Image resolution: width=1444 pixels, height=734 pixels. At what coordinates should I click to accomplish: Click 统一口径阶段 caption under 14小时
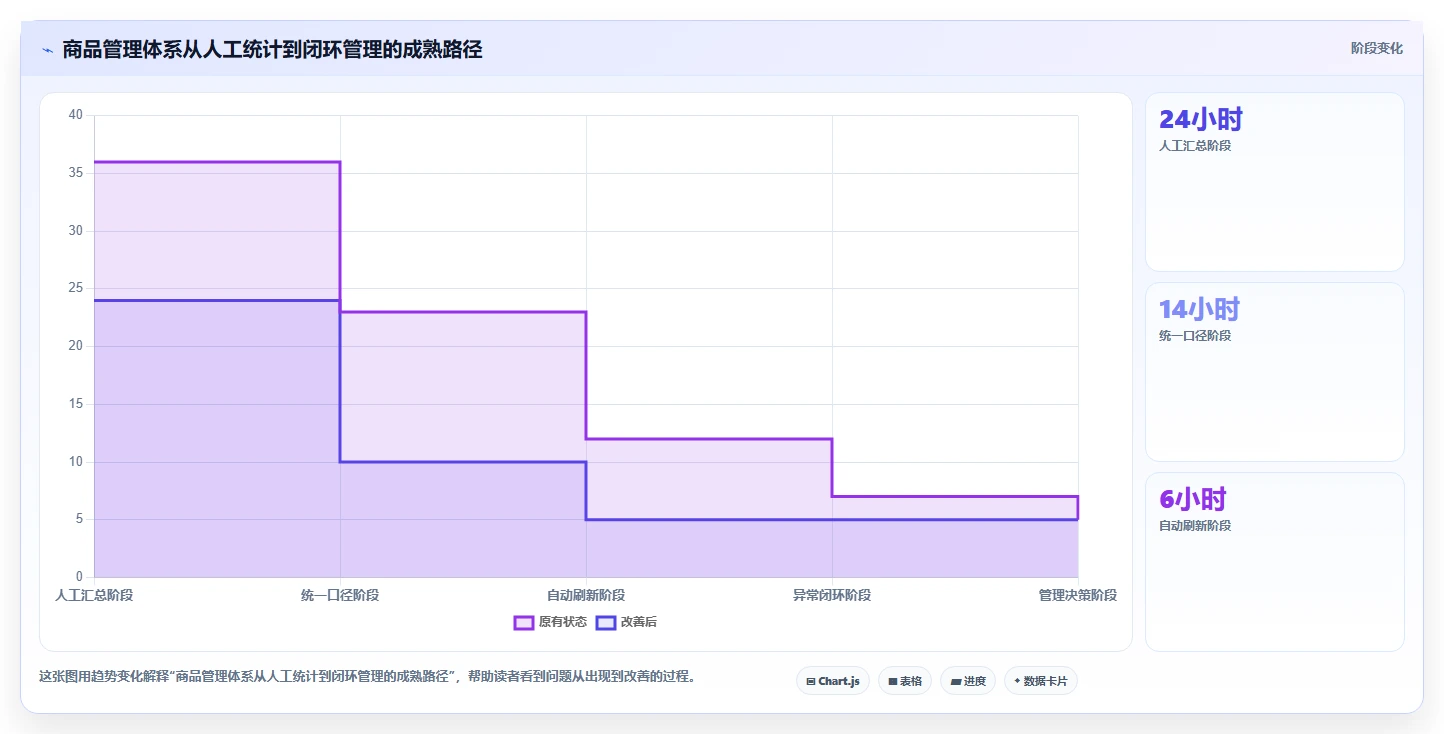click(1195, 336)
